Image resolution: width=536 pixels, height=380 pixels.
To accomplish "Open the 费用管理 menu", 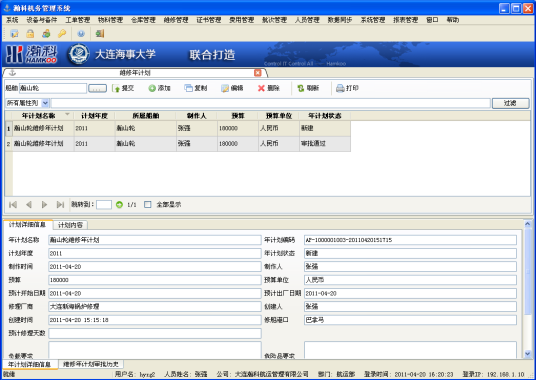I will pos(242,20).
